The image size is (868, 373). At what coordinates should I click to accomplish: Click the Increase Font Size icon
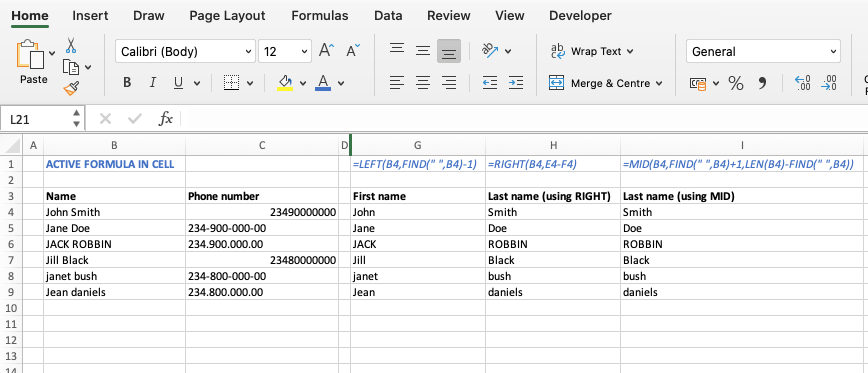327,51
